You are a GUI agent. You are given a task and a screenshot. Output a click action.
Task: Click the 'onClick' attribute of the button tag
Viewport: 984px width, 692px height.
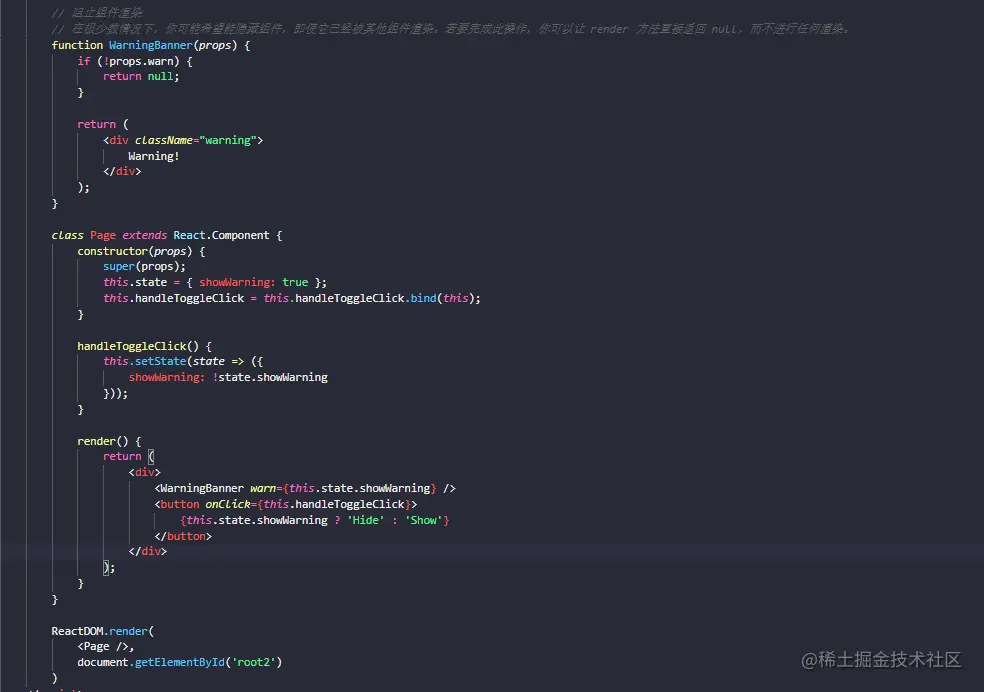point(228,504)
